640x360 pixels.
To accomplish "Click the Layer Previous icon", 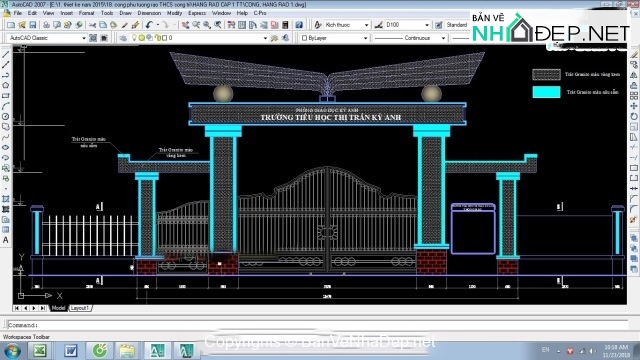I will (285, 38).
